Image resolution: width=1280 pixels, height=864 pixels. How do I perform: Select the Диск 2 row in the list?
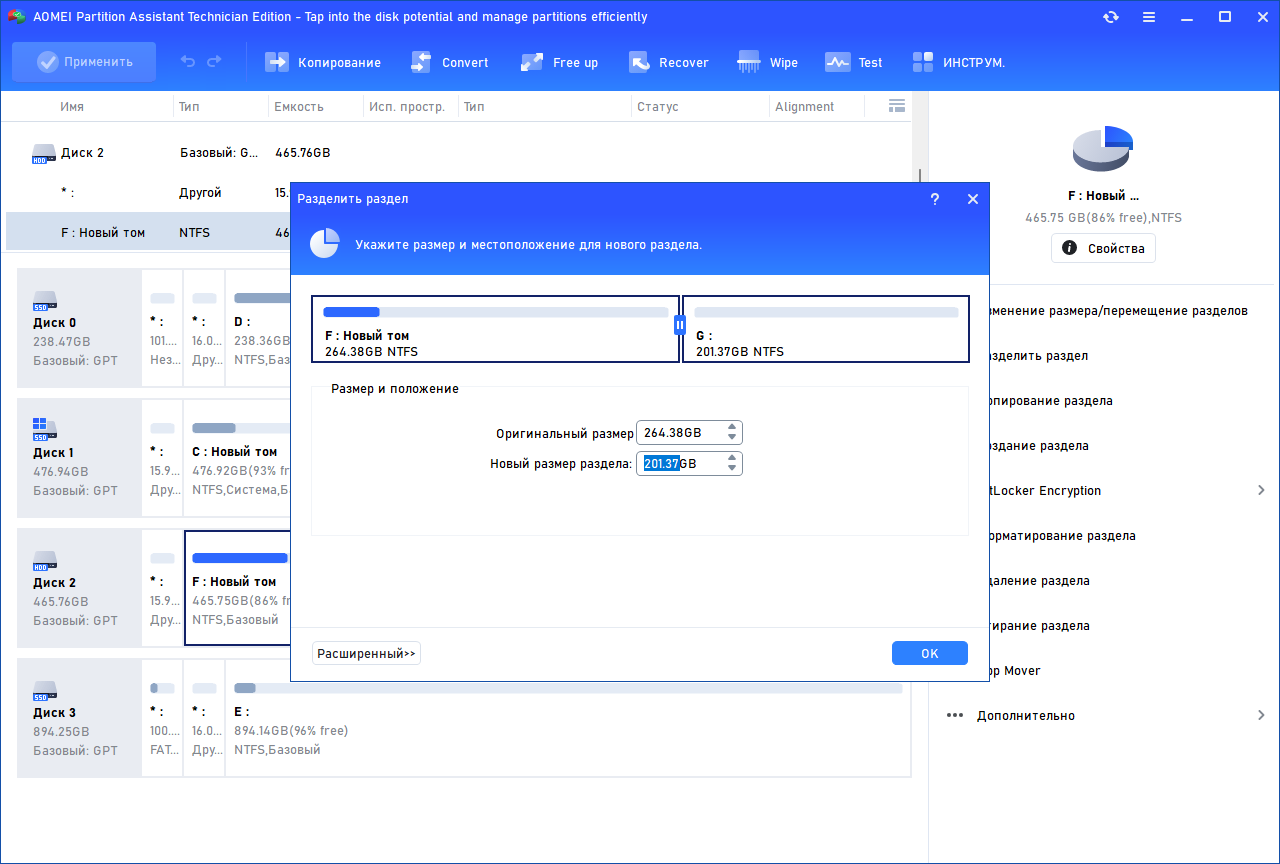459,153
